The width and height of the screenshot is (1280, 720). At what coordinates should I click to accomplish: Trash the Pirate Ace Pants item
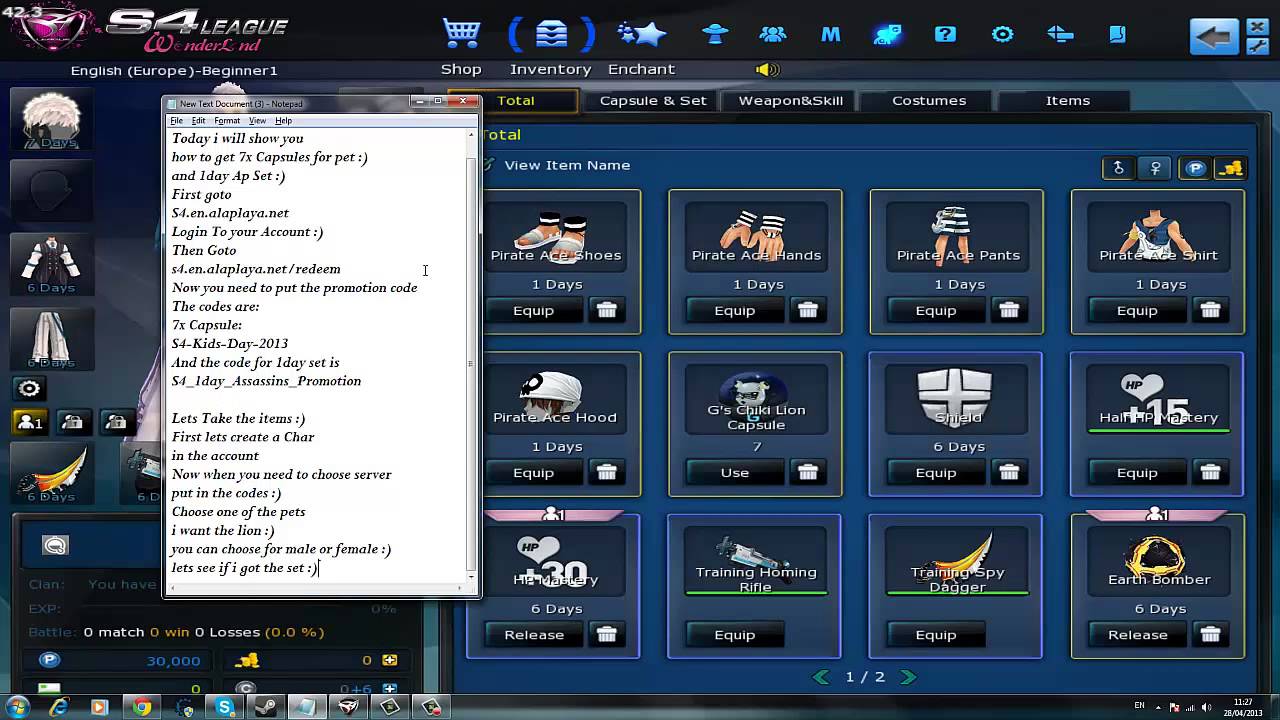(x=1009, y=310)
